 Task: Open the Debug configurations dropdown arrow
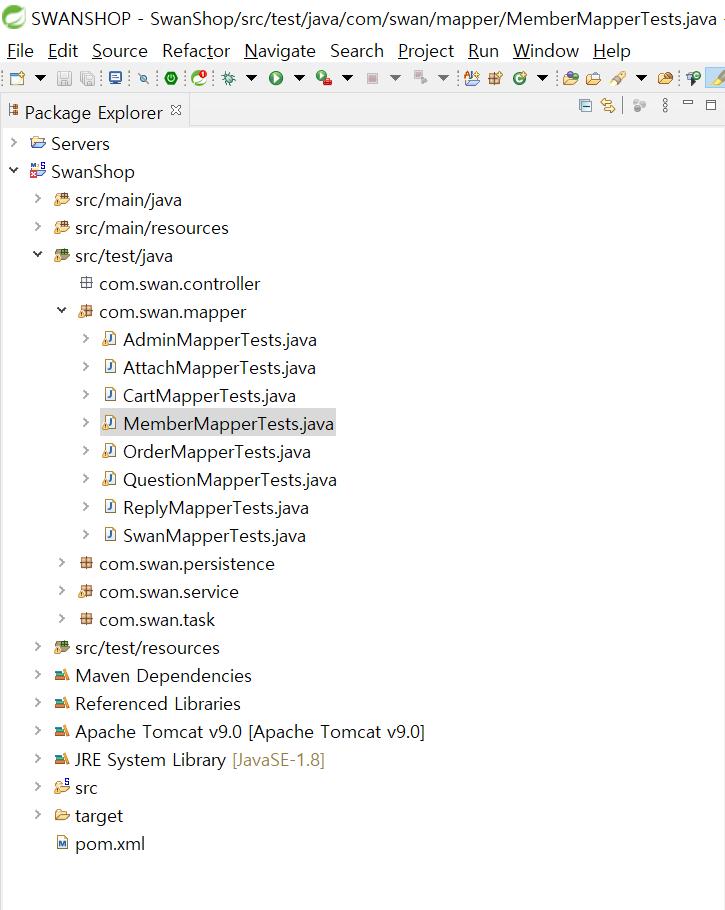[x=251, y=78]
